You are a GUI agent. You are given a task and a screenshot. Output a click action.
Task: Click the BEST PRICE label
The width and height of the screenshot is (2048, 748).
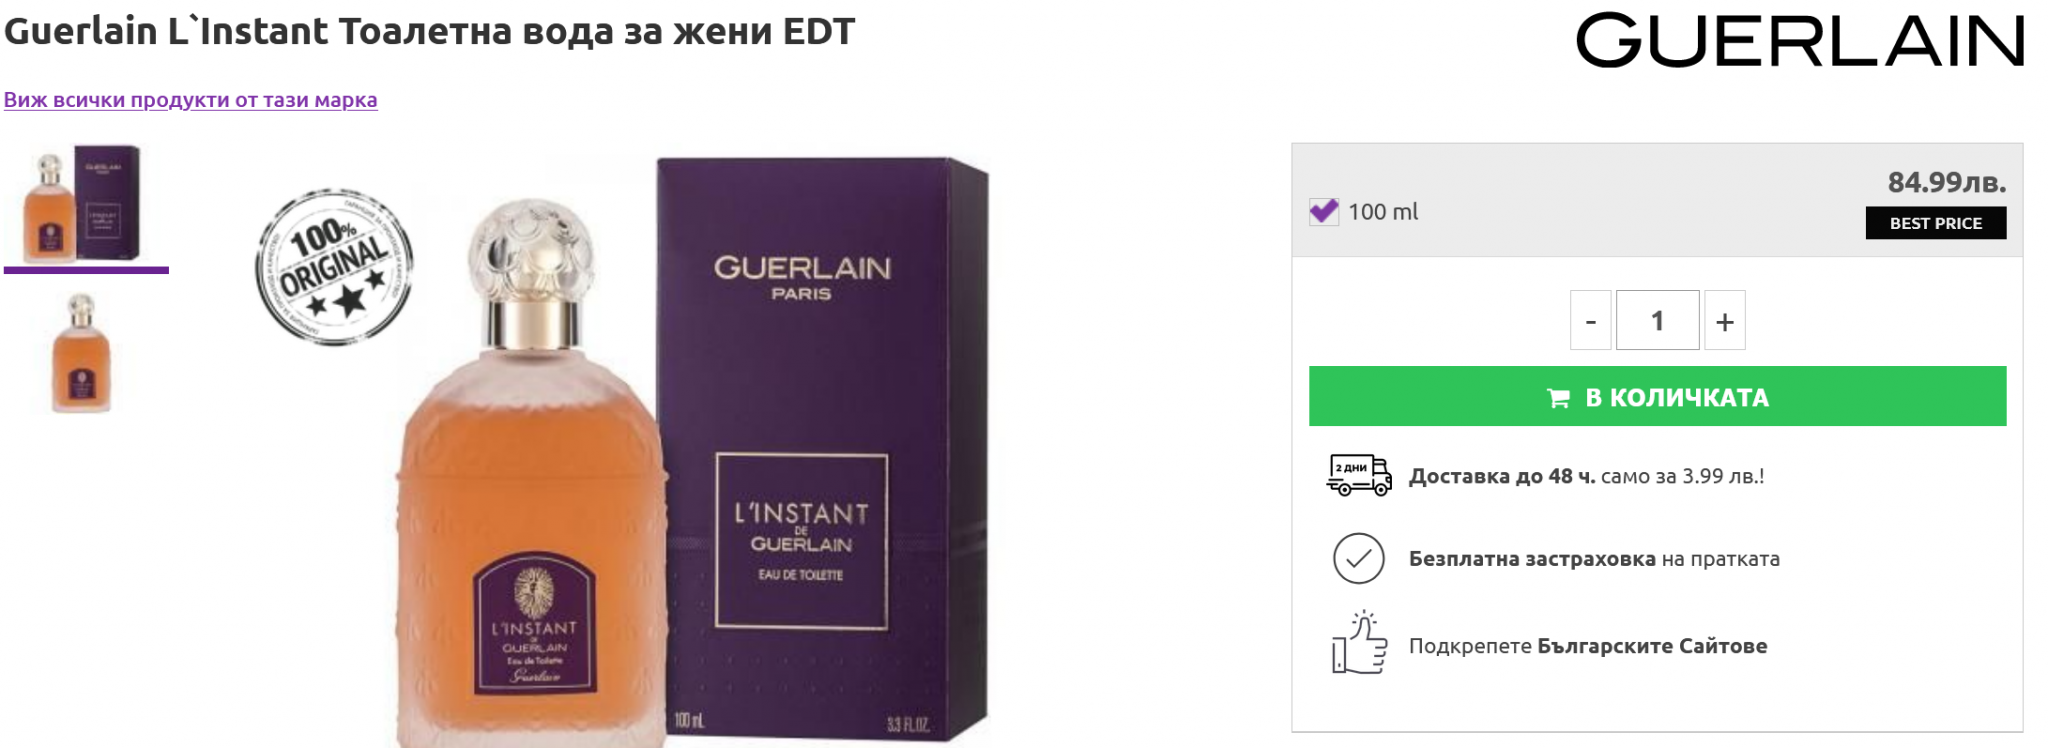tap(1935, 223)
